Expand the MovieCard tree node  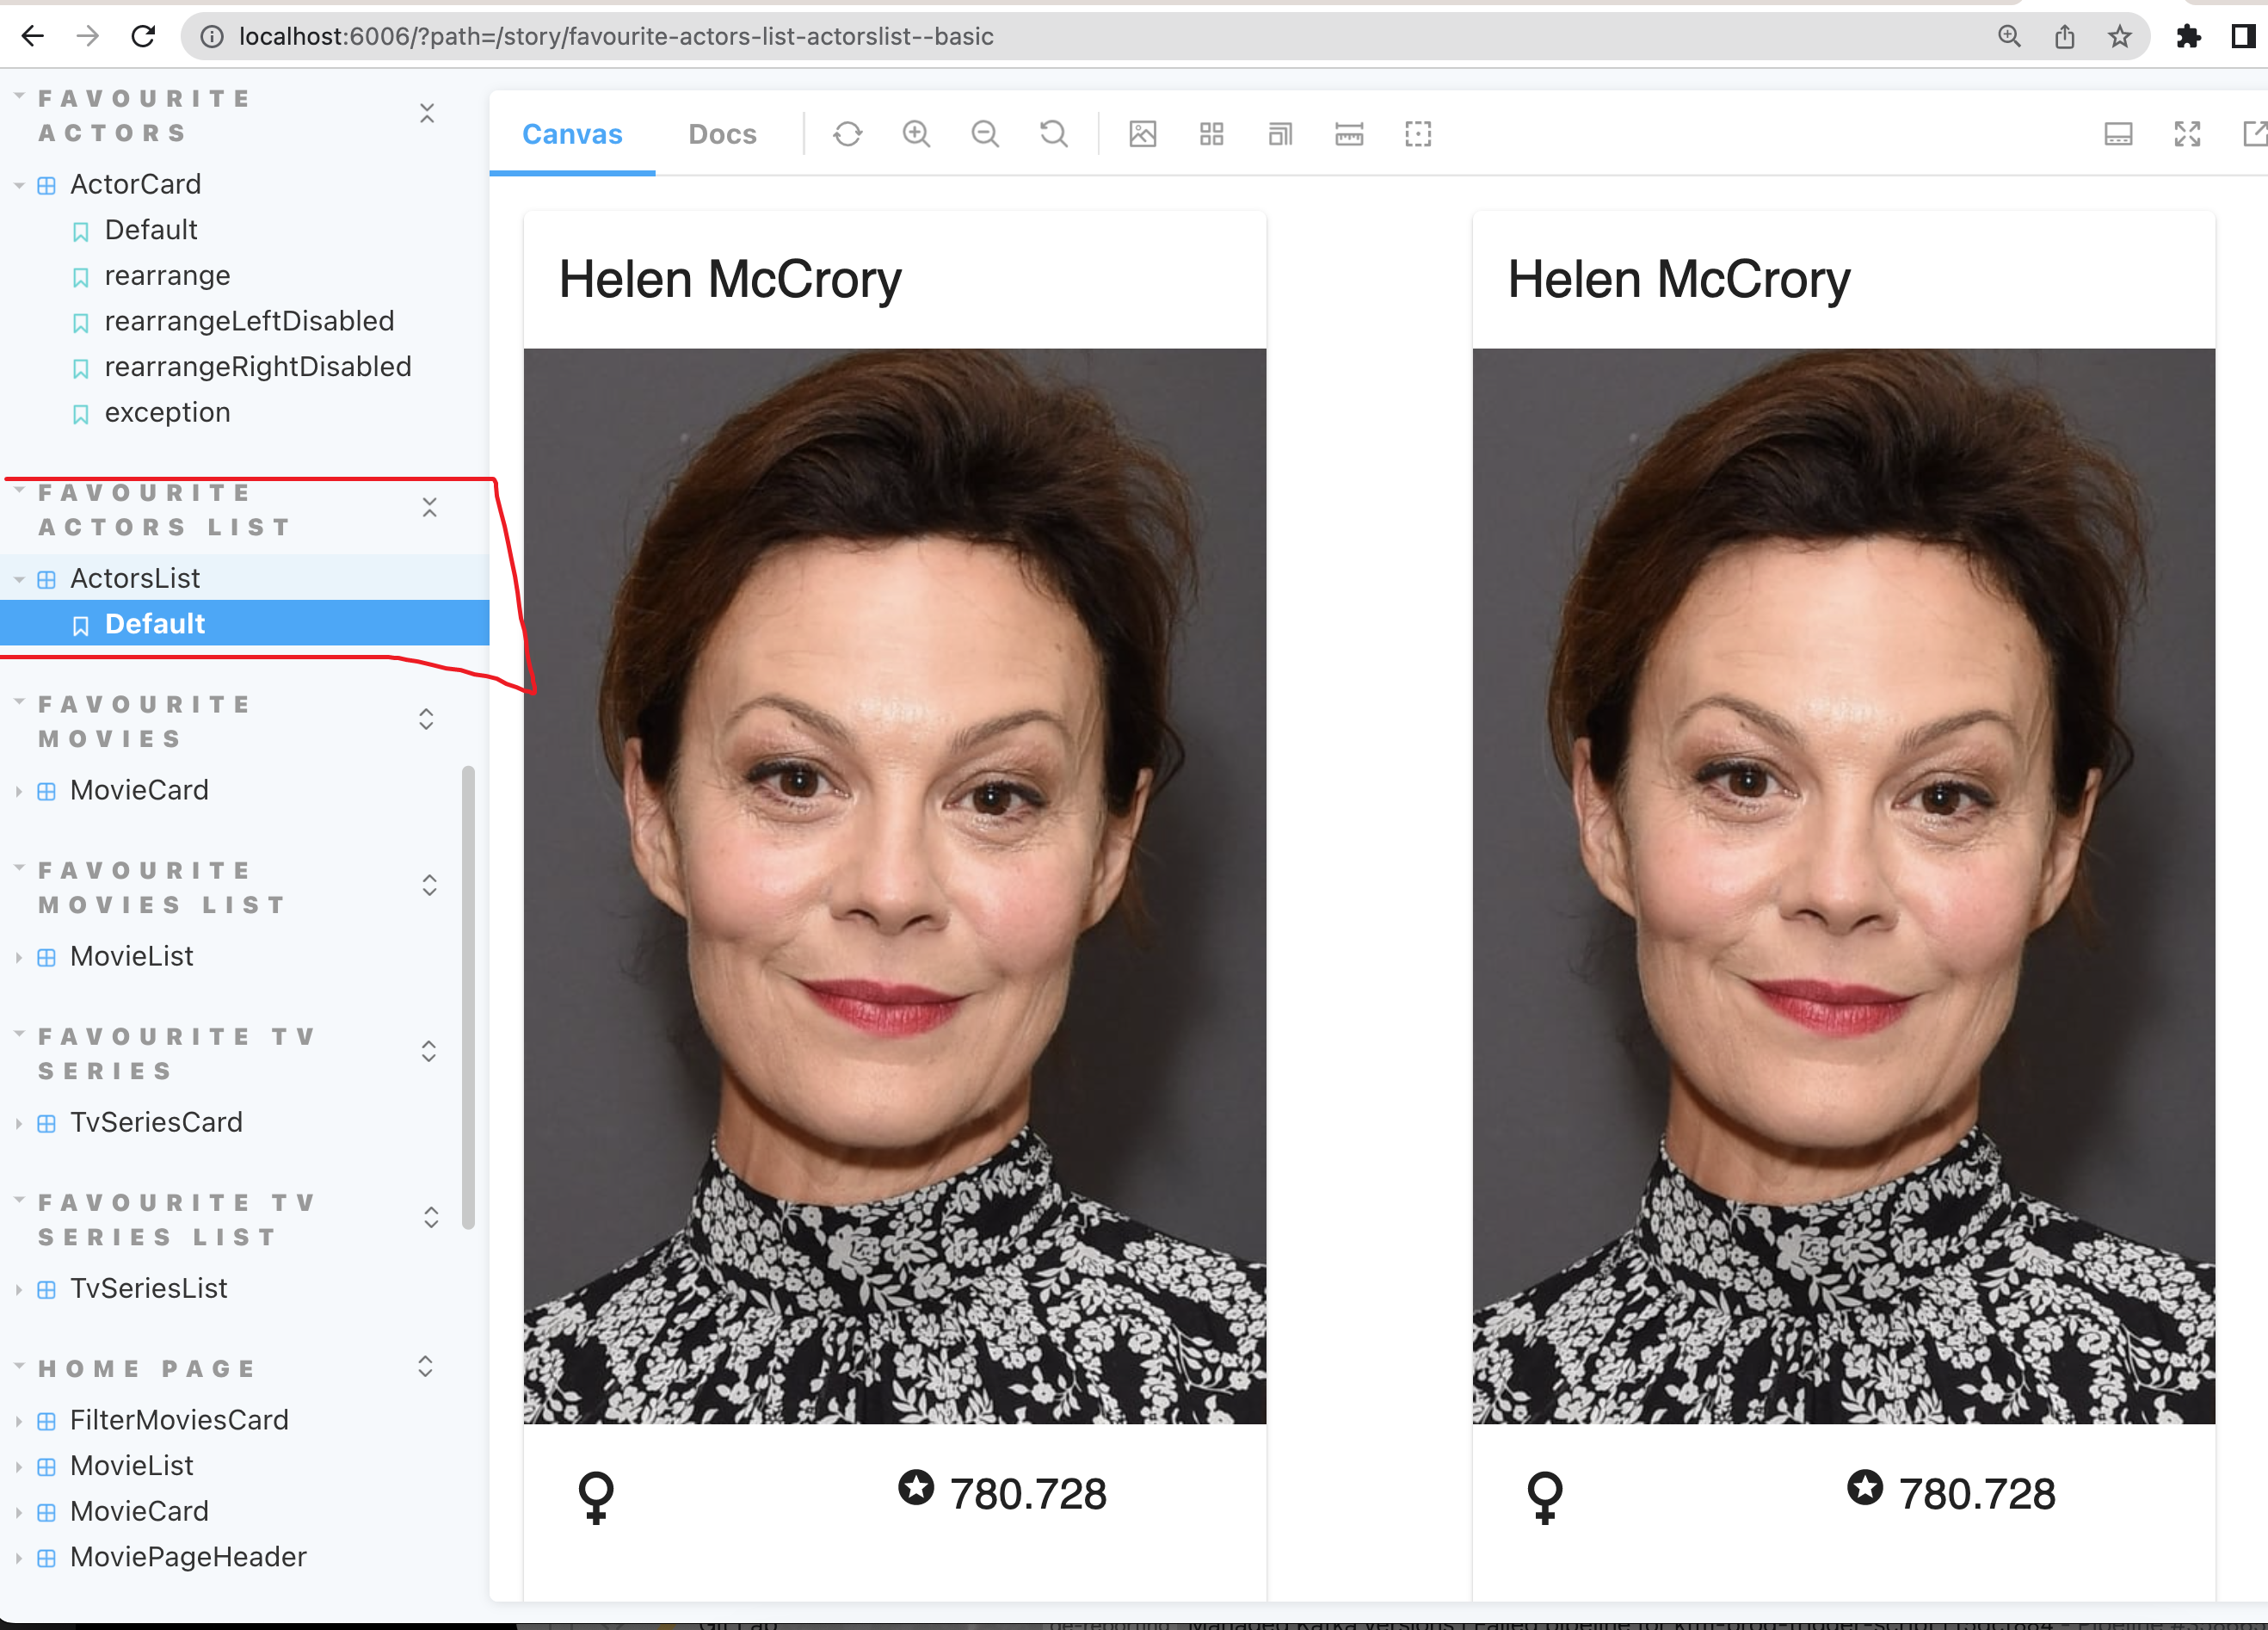(x=139, y=790)
